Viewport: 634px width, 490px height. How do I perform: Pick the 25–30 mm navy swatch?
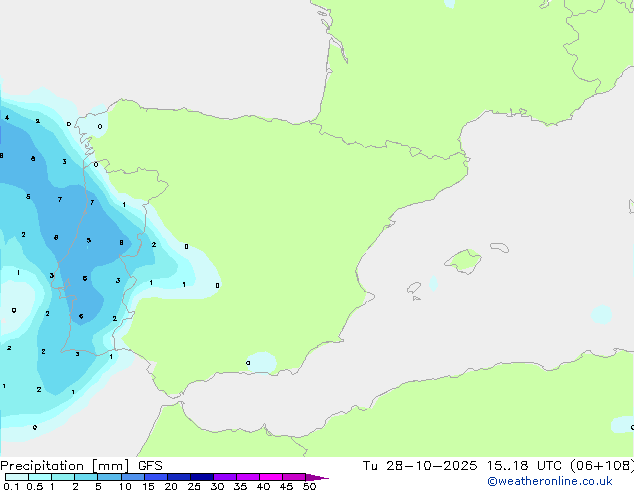click(x=201, y=477)
